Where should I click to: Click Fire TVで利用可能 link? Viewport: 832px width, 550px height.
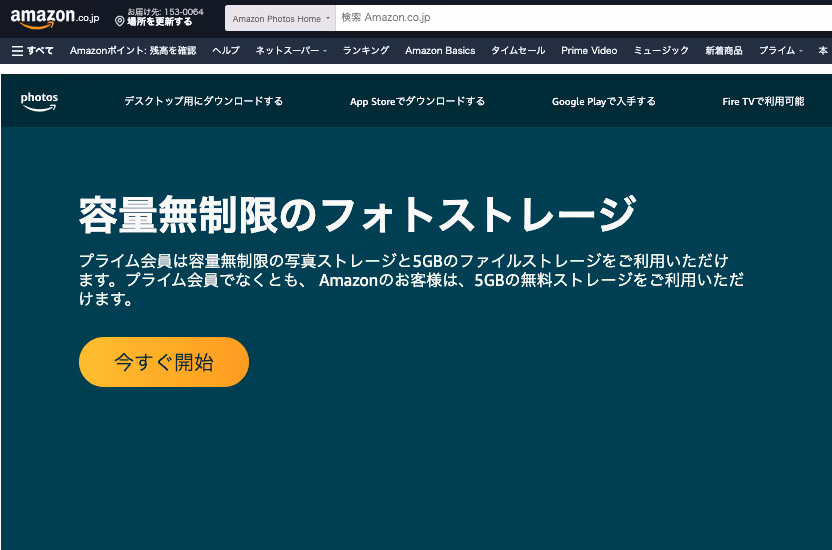763,101
